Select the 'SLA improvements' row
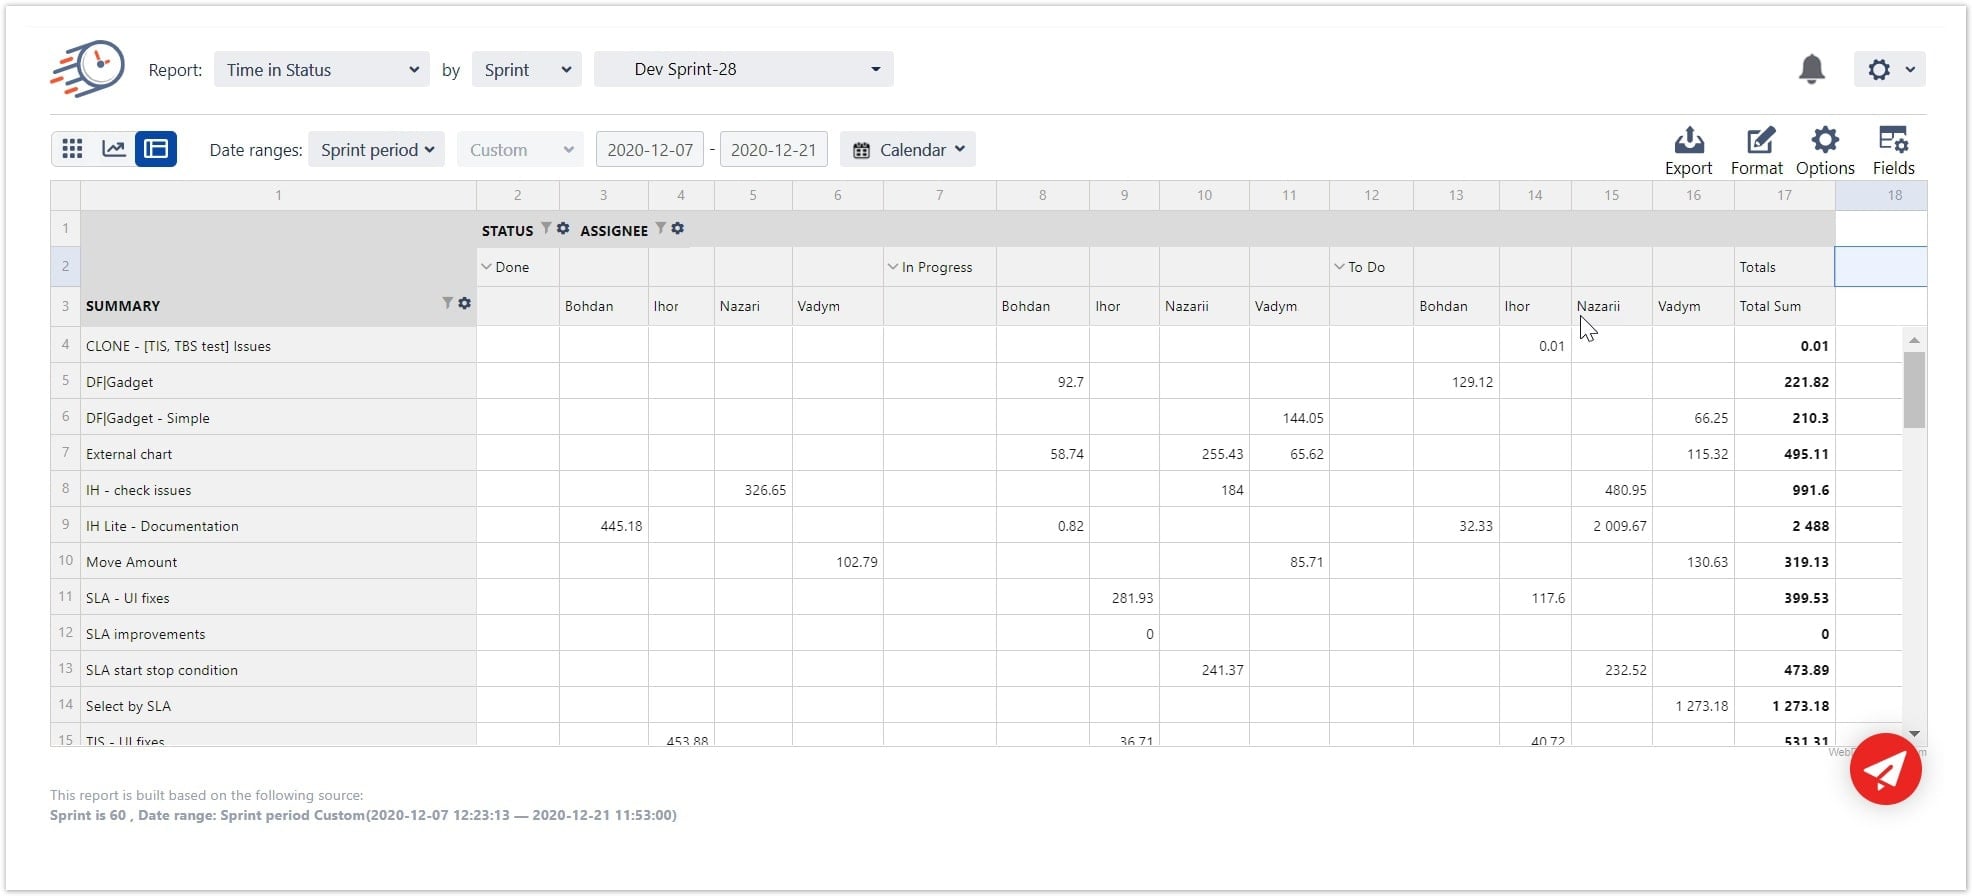The width and height of the screenshot is (1972, 896). (x=278, y=633)
